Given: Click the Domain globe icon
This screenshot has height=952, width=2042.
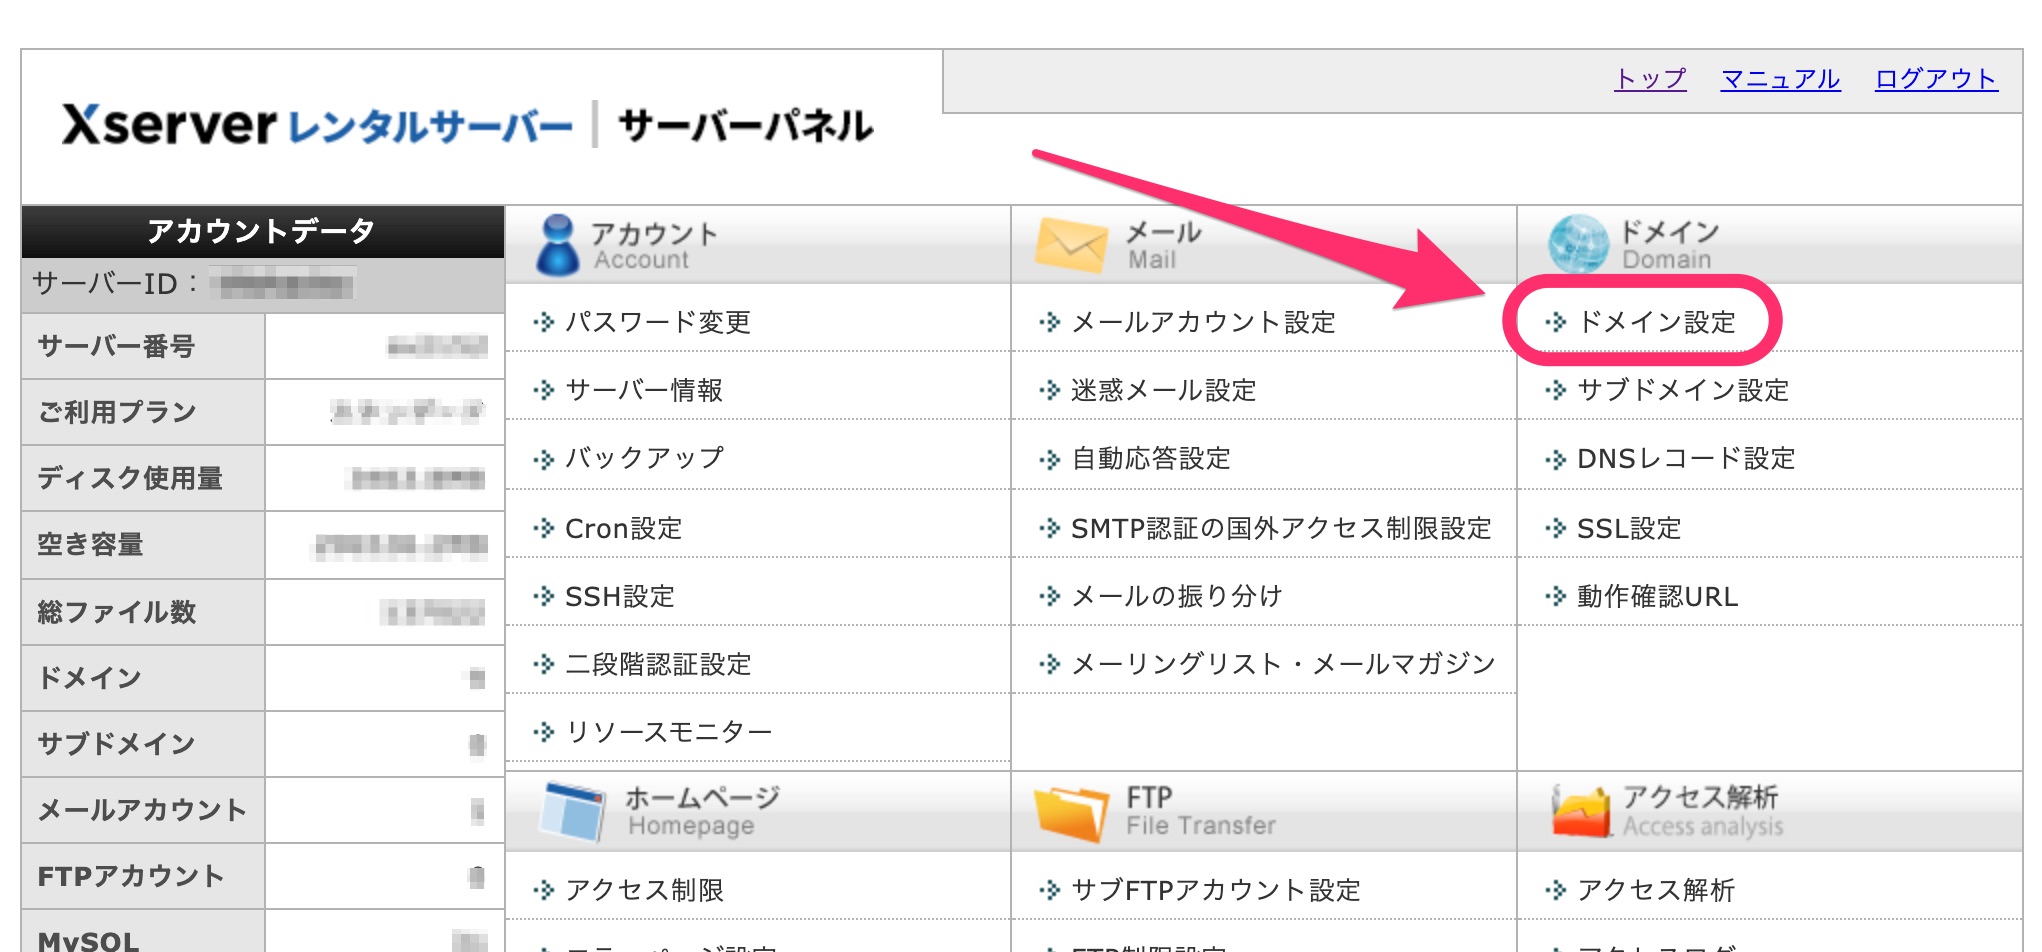Looking at the screenshot, I should [1577, 245].
